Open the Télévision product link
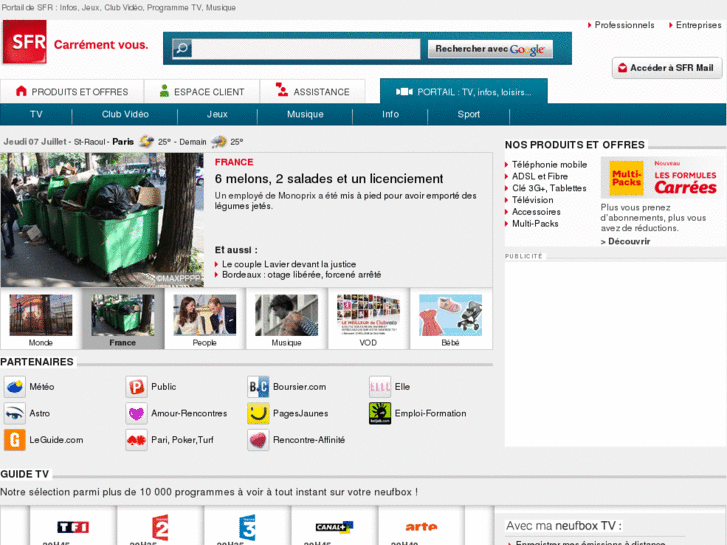 pyautogui.click(x=532, y=200)
